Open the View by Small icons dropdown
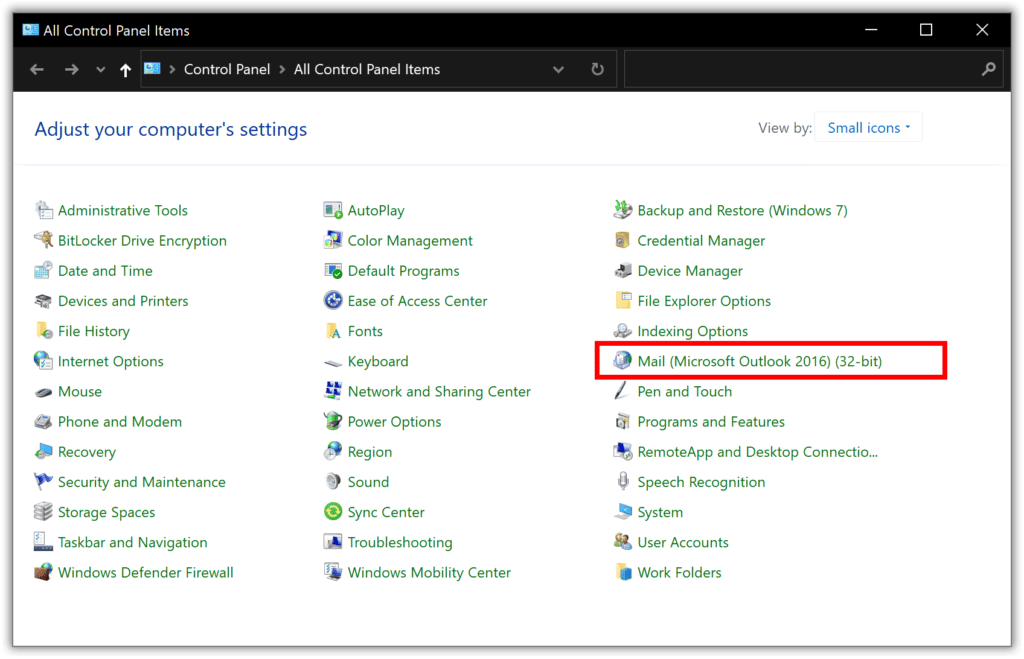Screen dimensions: 1024x659 (x=868, y=126)
